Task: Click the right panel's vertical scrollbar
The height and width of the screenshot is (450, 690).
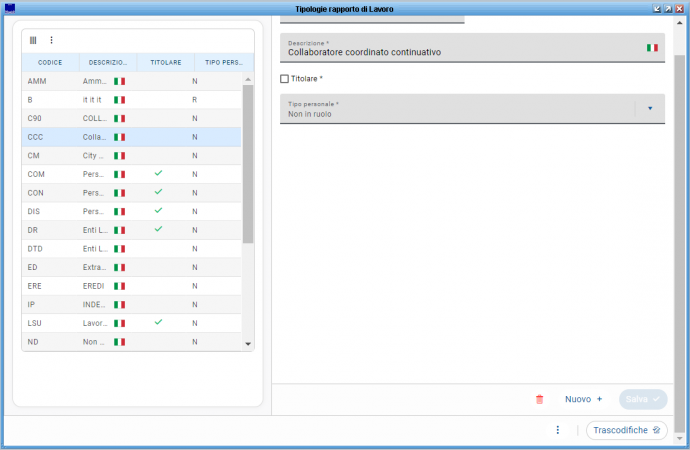Action: 679,244
